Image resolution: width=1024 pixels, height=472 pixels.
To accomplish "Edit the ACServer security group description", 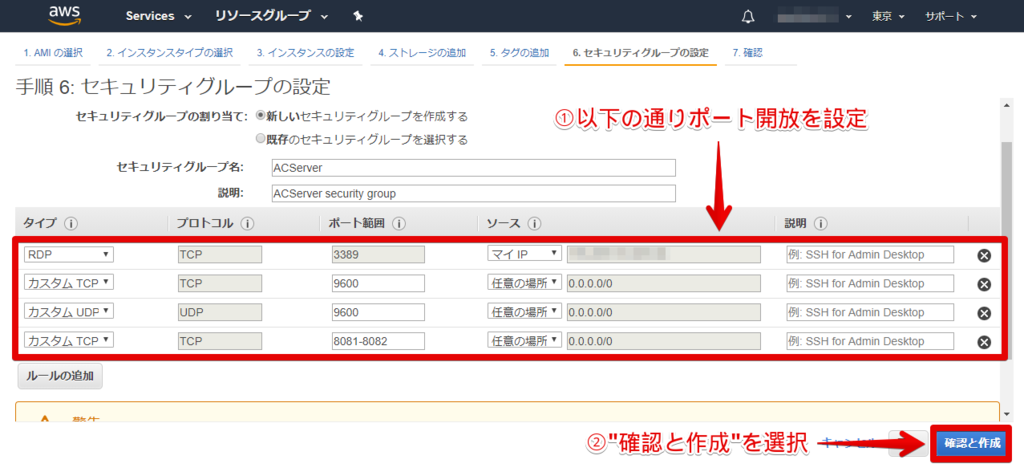I will (473, 193).
